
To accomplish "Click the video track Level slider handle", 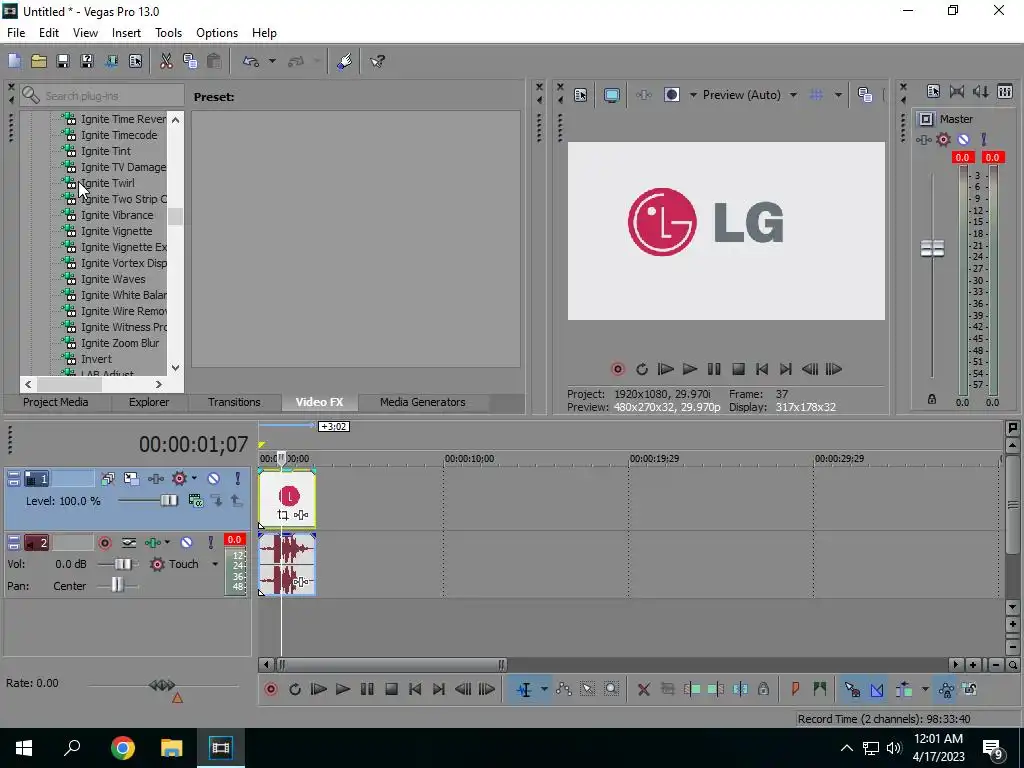I will (169, 501).
